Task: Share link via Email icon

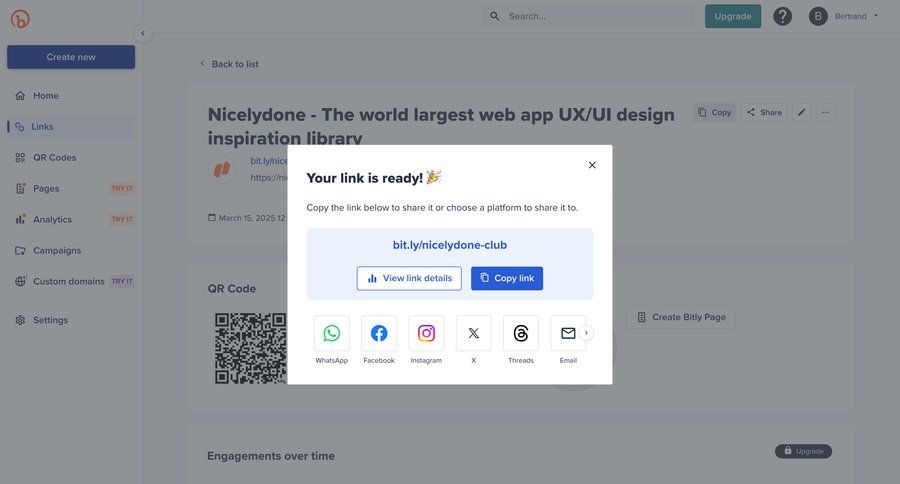Action: (568, 333)
